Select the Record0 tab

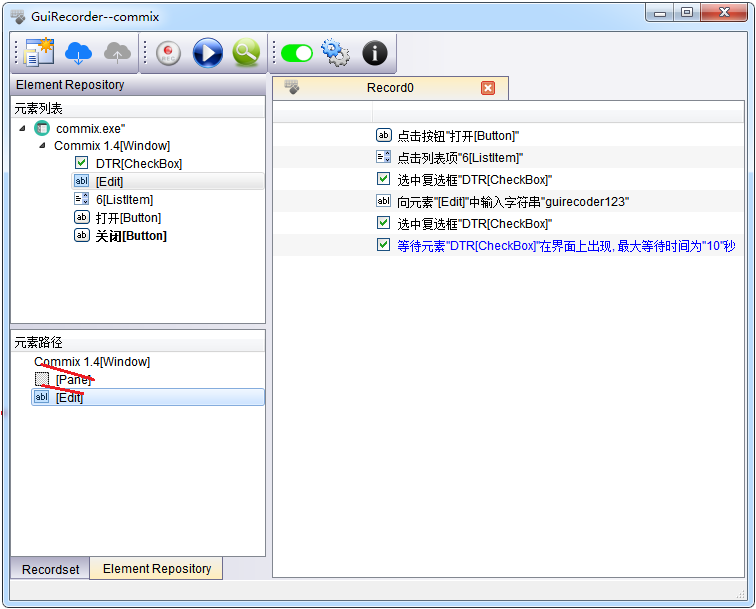(x=390, y=88)
